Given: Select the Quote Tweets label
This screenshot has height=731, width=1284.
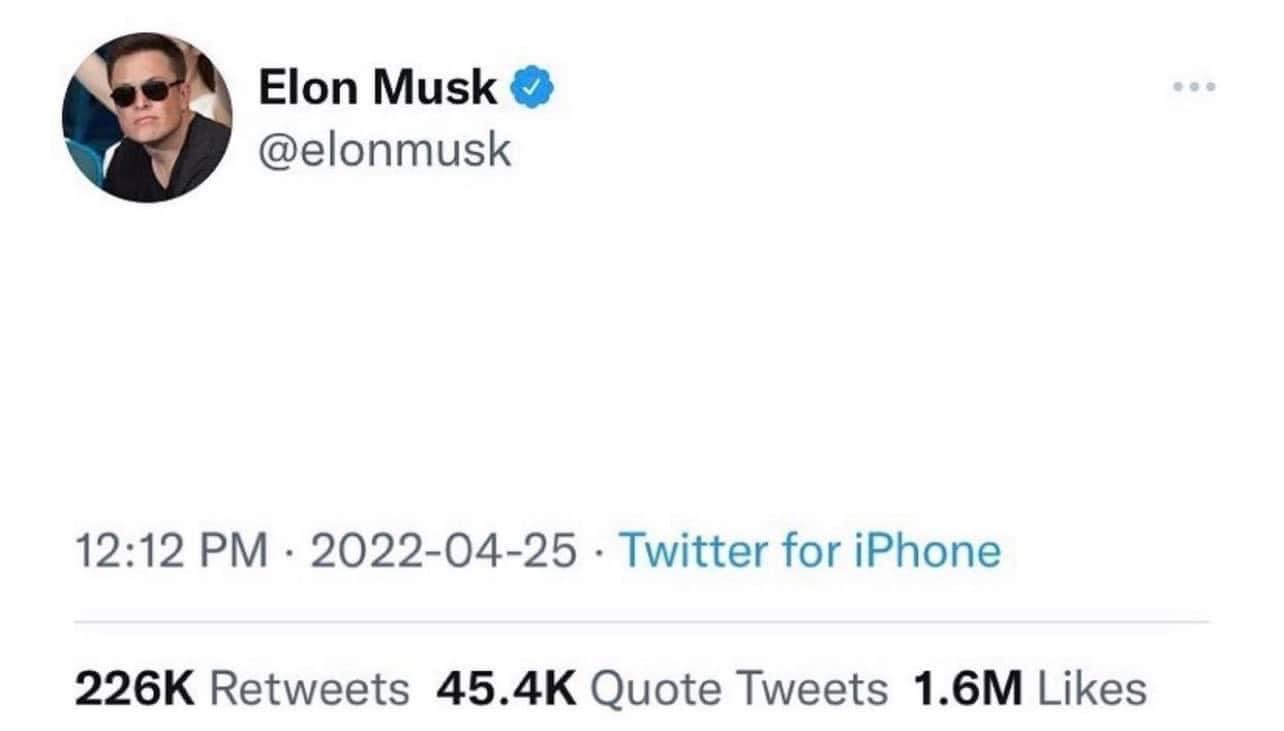Looking at the screenshot, I should 739,688.
